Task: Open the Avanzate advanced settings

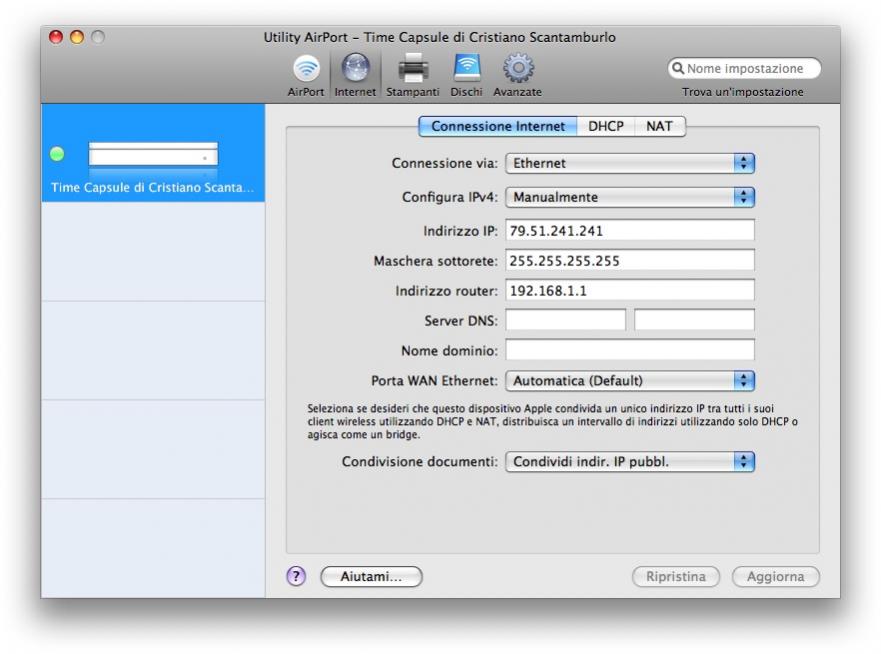Action: (x=517, y=75)
